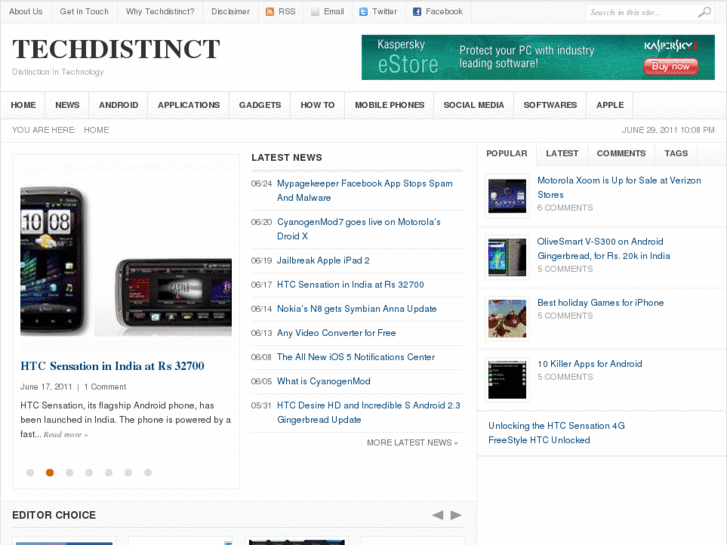This screenshot has height=545, width=727.
Task: Select the third slider pagination dot
Action: (x=70, y=473)
